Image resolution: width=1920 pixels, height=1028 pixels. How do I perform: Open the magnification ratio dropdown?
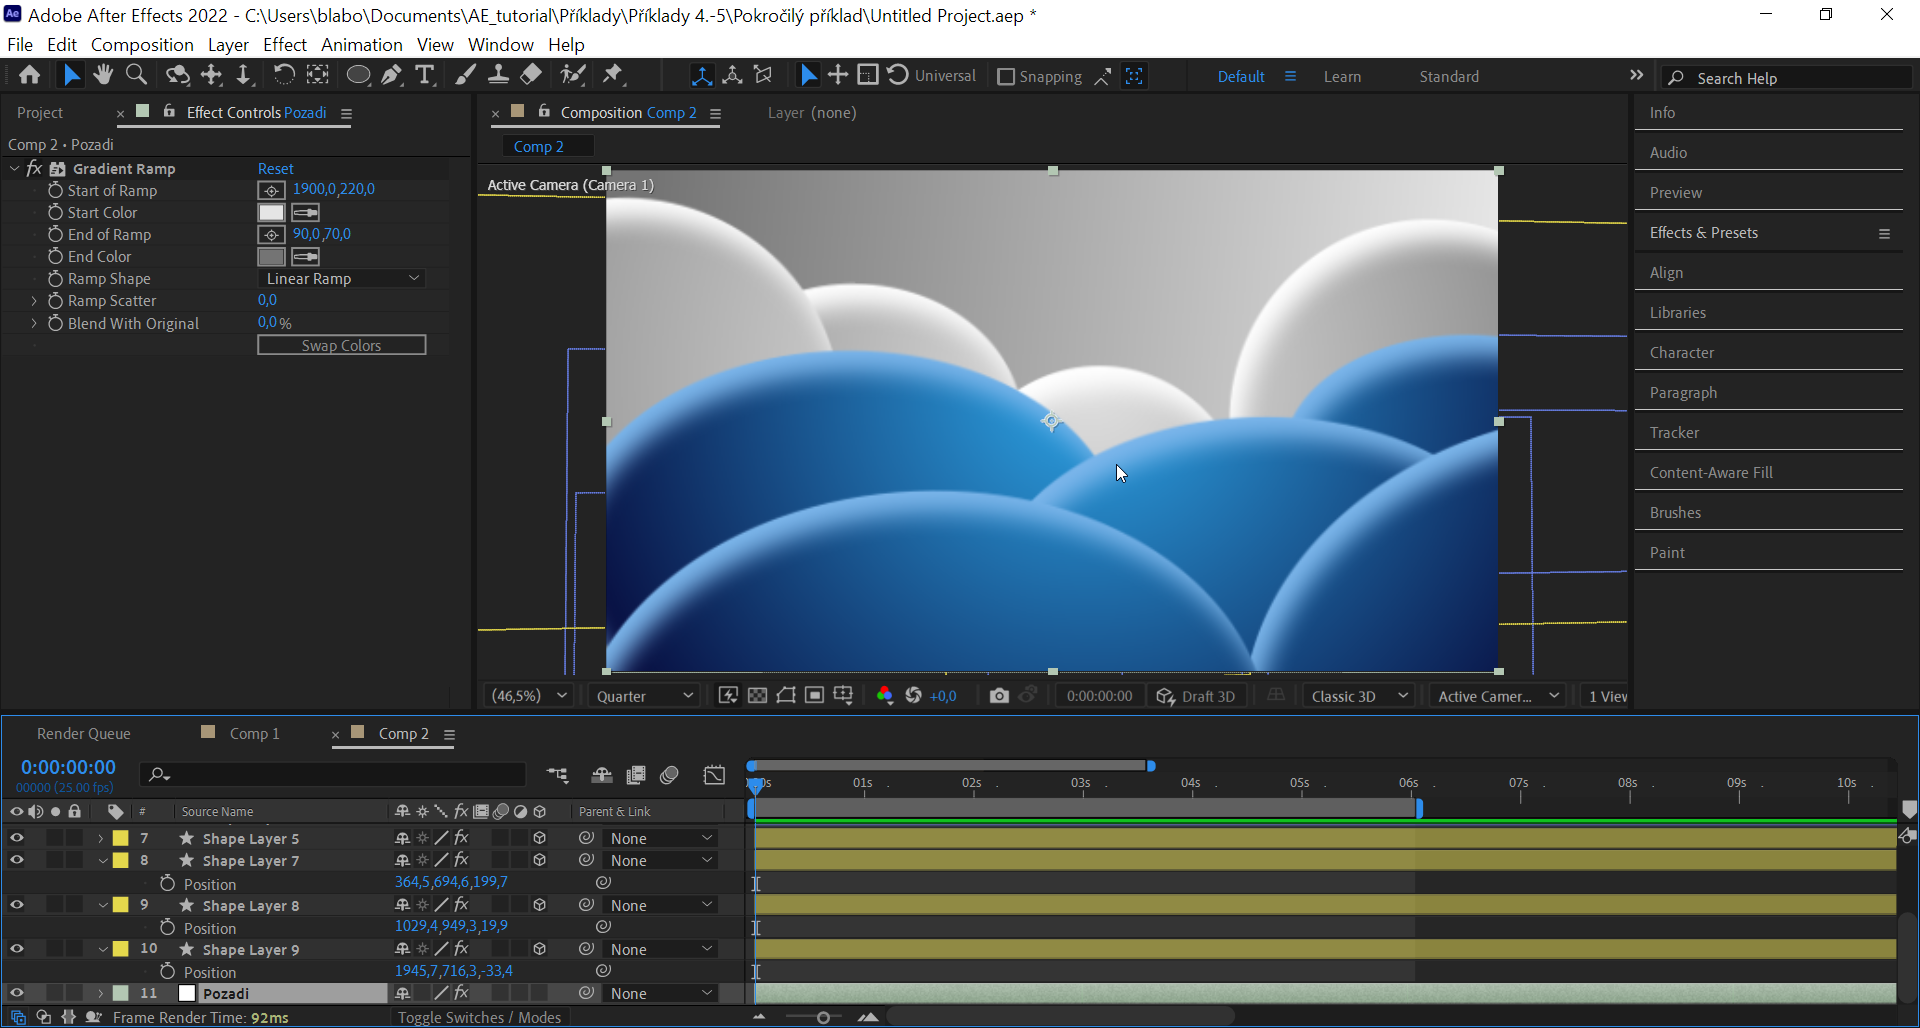(x=528, y=695)
